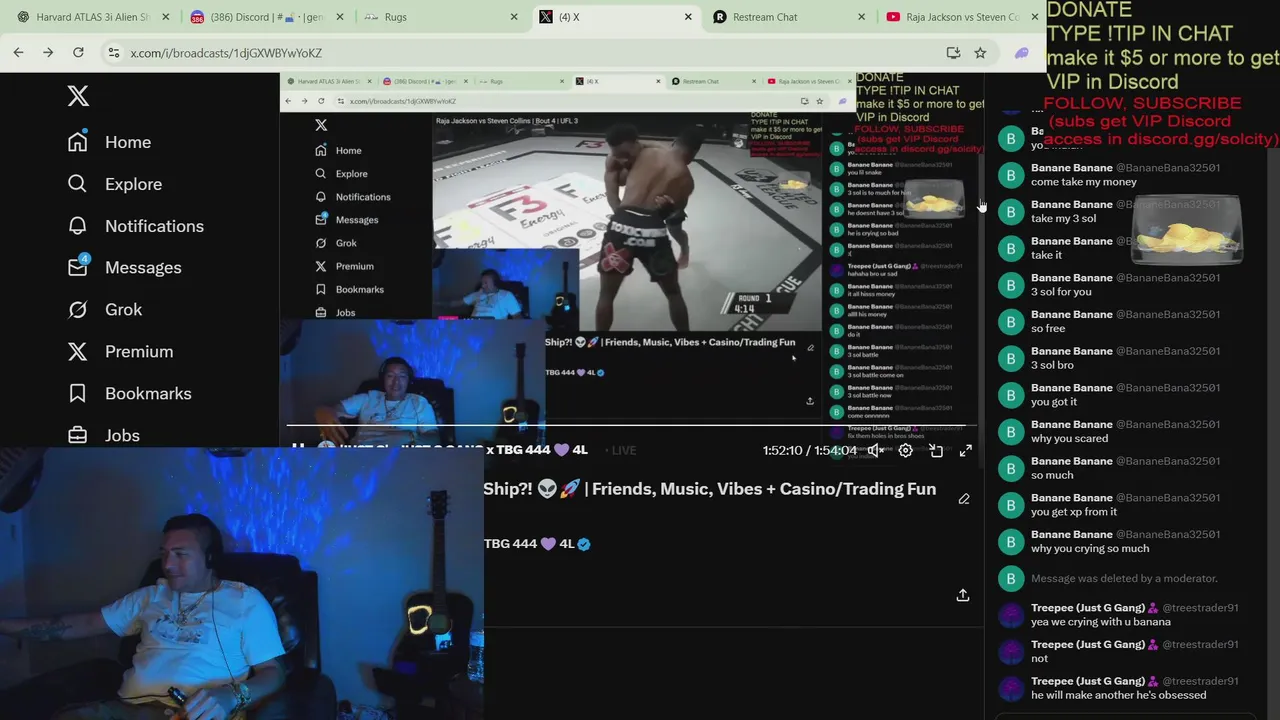Click the message "yea we crying with u banana"

pyautogui.click(x=1101, y=622)
